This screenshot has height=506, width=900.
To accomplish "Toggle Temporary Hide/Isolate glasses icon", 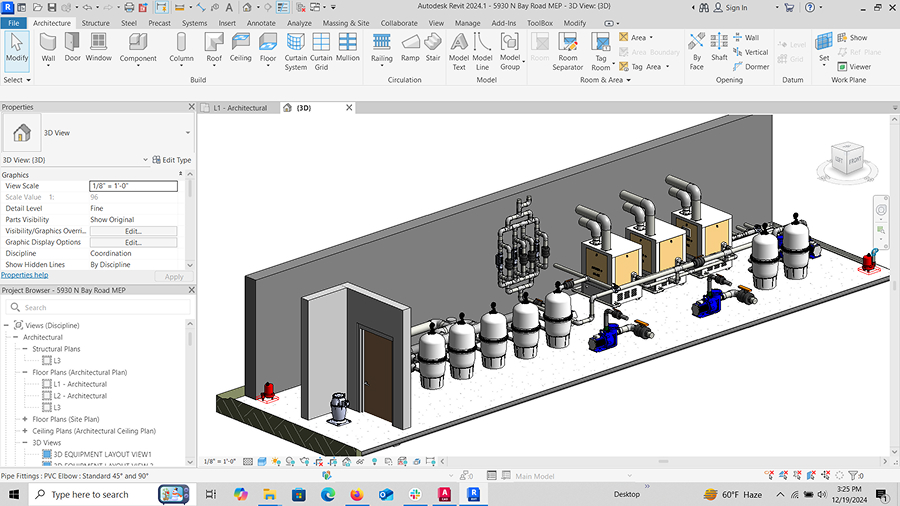I will [x=360, y=461].
